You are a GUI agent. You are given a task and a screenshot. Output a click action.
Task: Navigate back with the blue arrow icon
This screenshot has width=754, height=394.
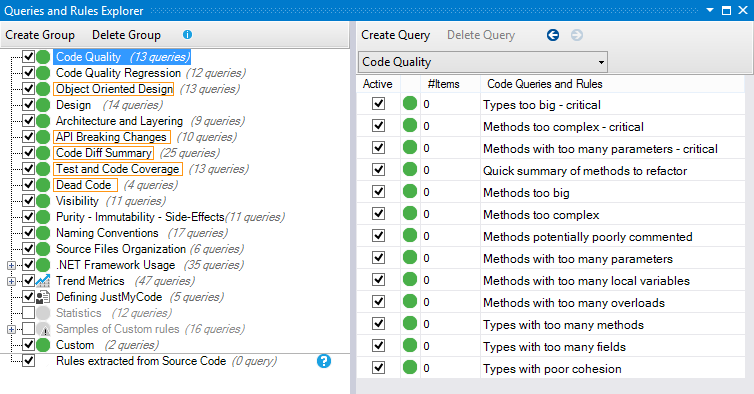[553, 35]
